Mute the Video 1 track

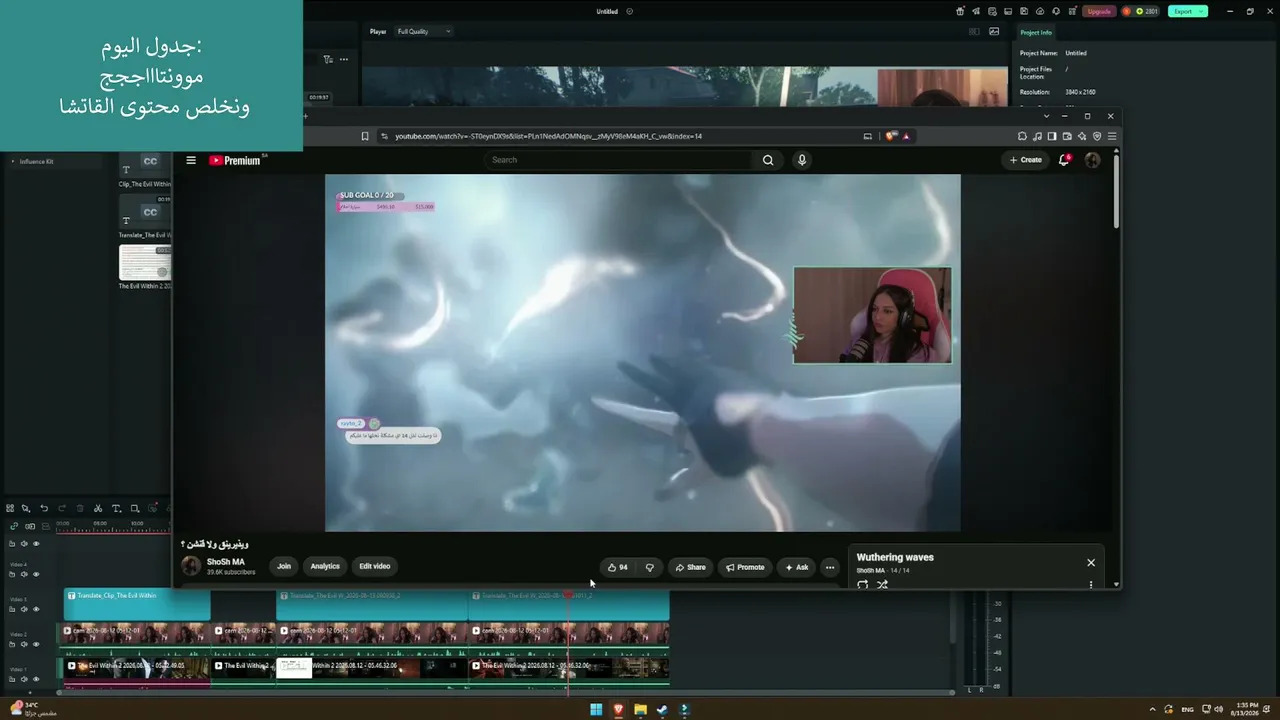tap(23, 679)
